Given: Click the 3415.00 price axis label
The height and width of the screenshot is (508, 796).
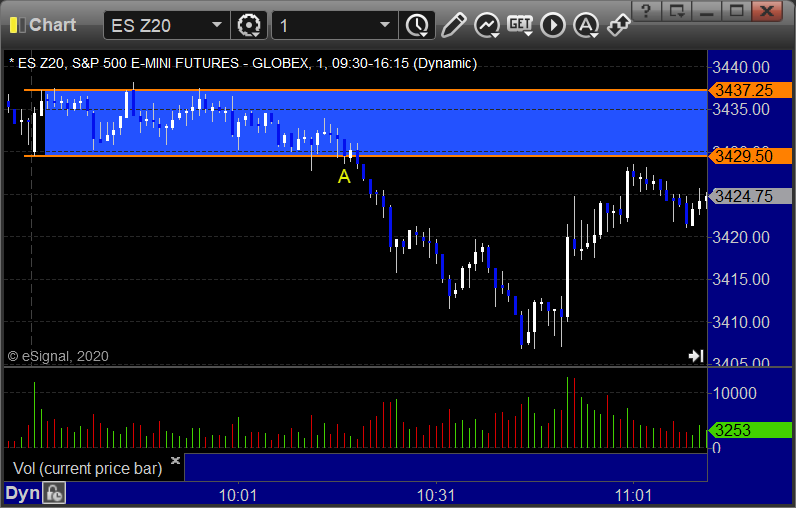Looking at the screenshot, I should tap(741, 279).
